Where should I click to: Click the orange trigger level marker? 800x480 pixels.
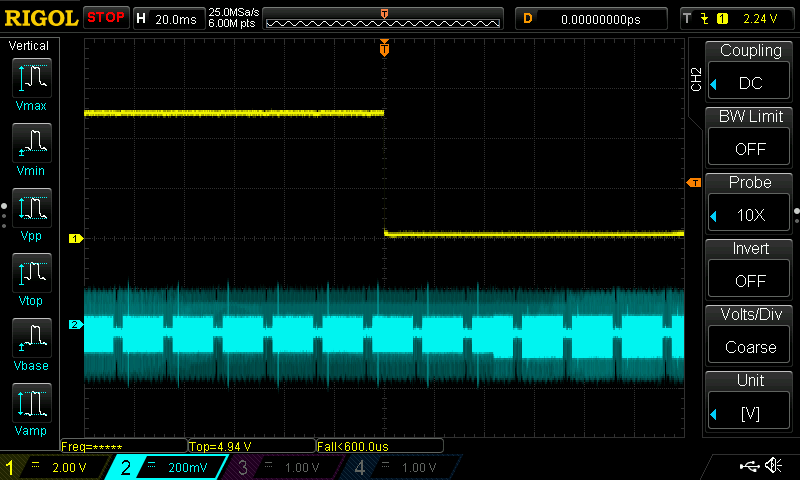pos(693,182)
